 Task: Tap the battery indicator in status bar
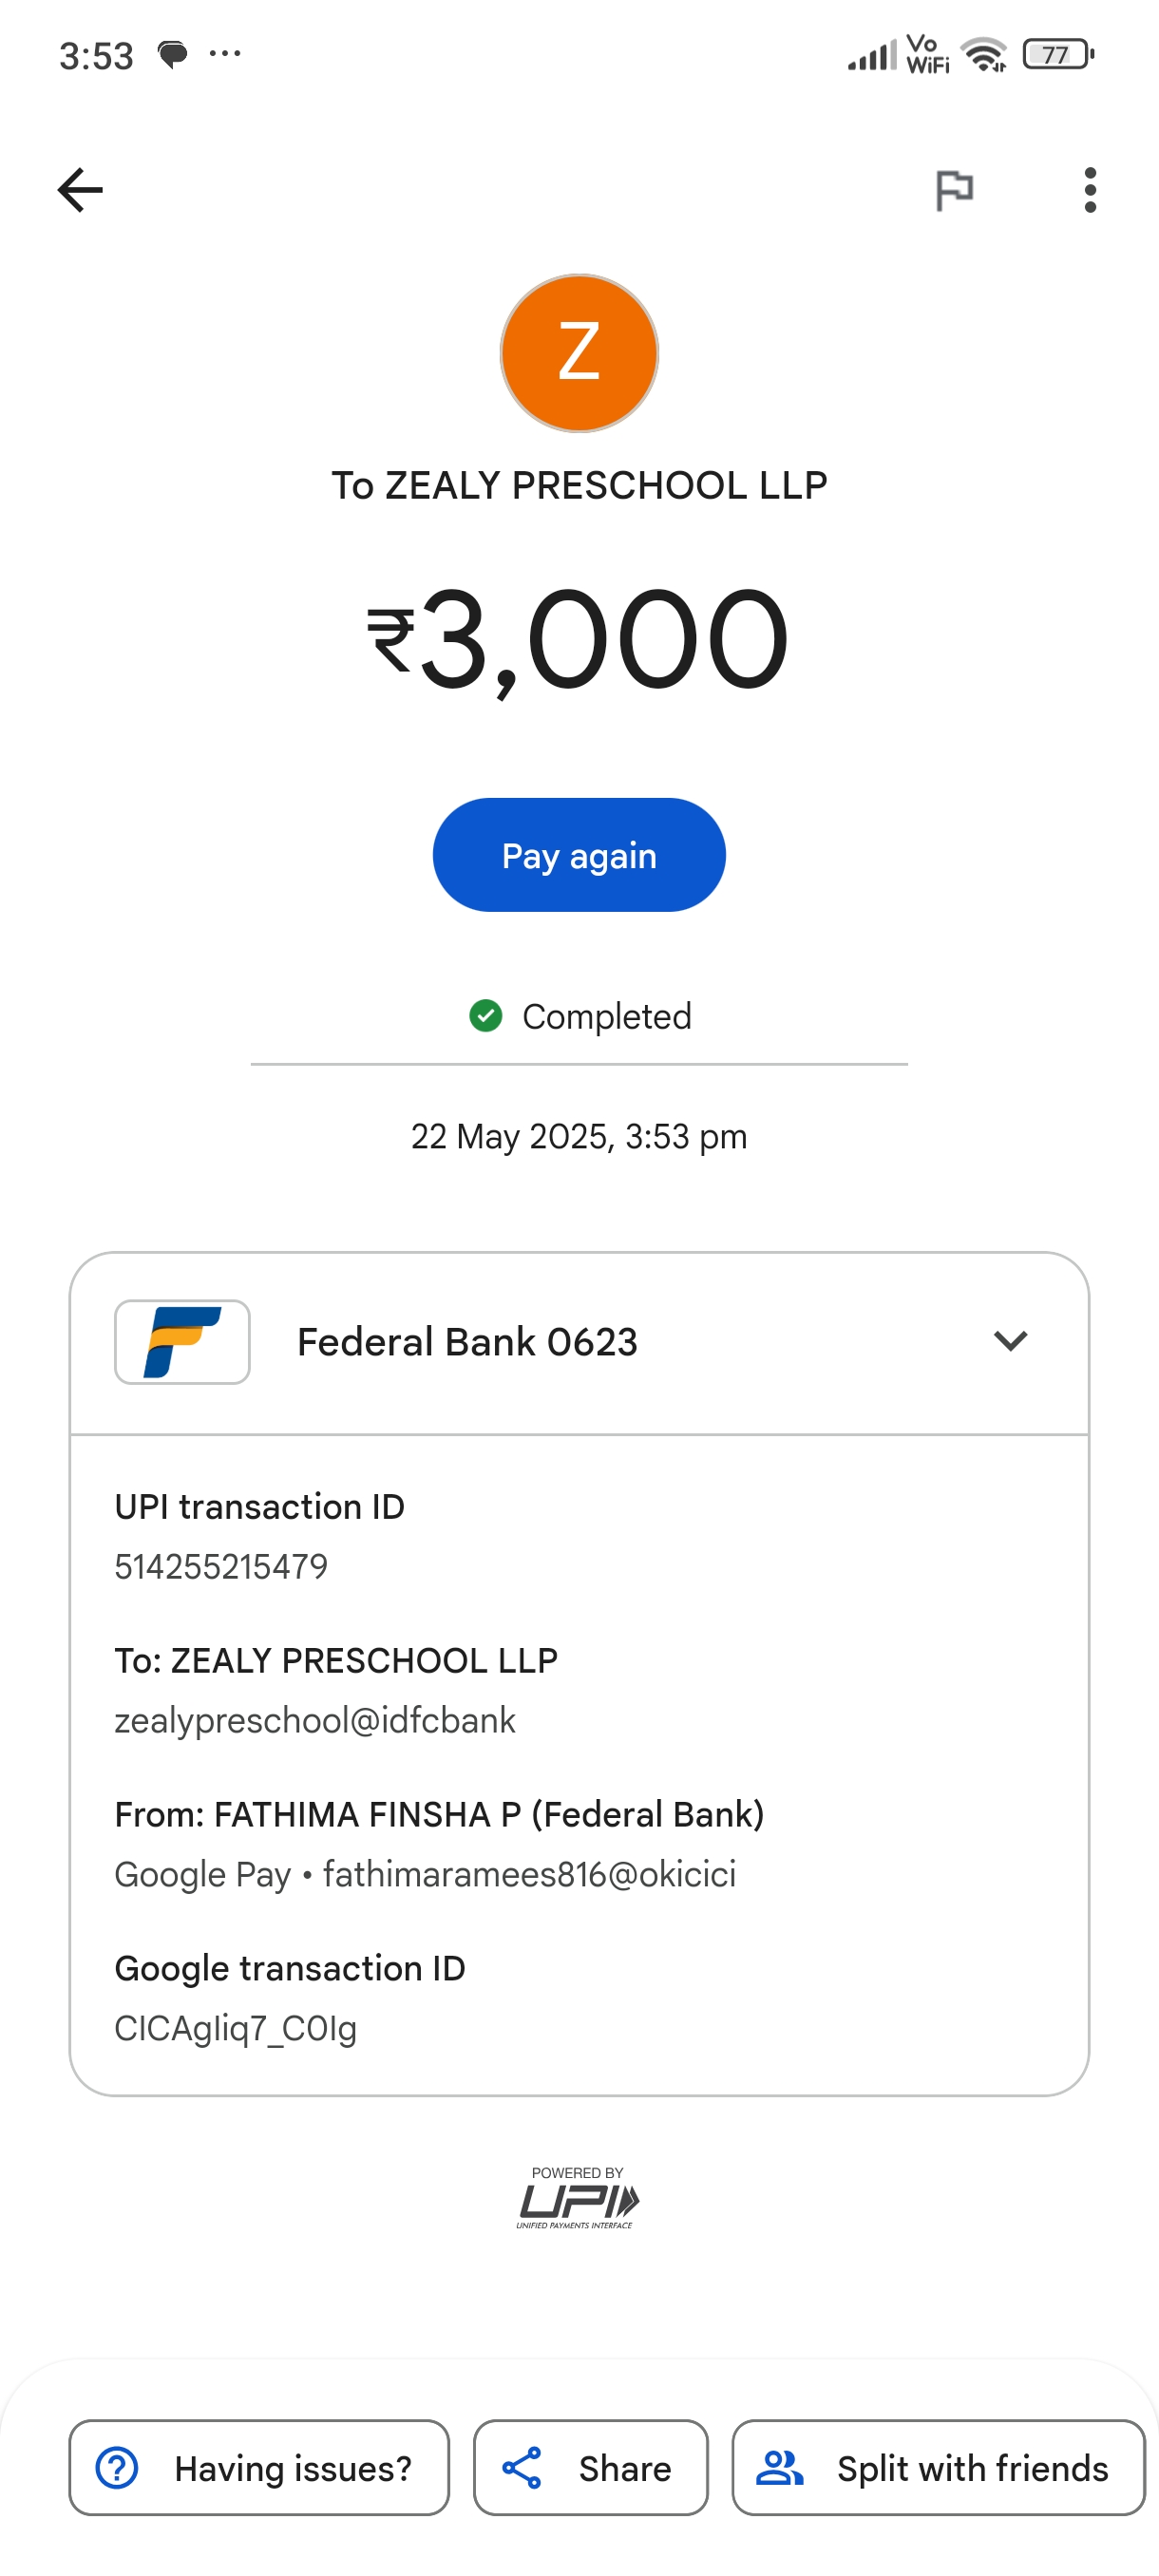pos(1057,54)
